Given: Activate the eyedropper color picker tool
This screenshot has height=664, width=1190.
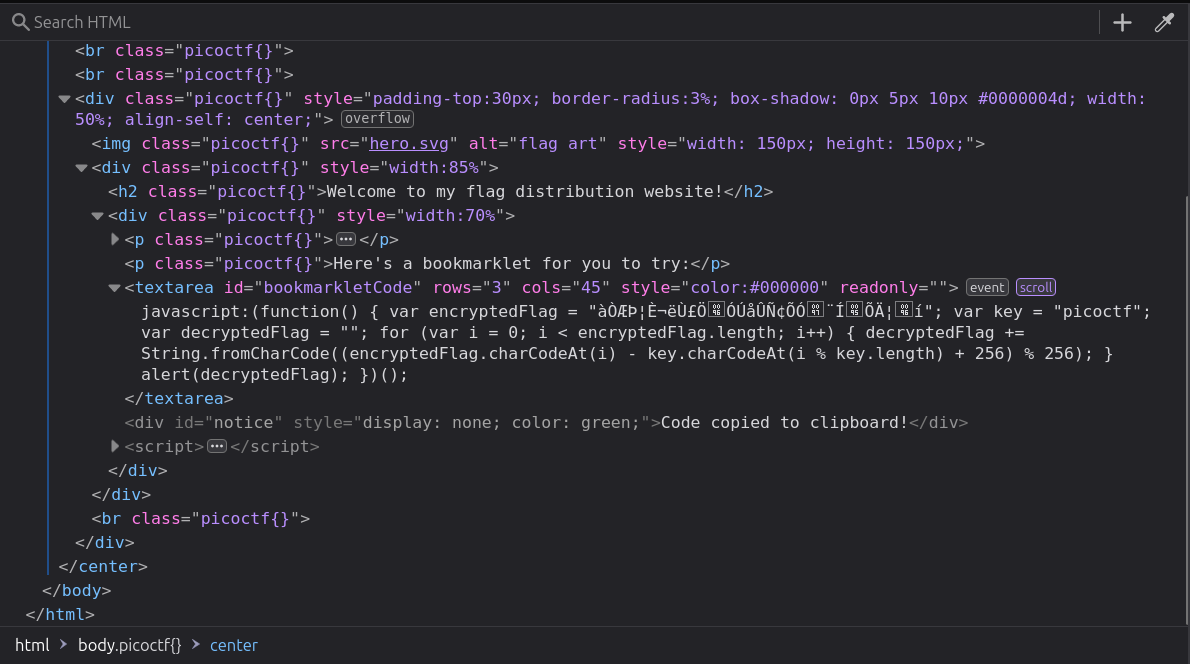Looking at the screenshot, I should point(1164,23).
